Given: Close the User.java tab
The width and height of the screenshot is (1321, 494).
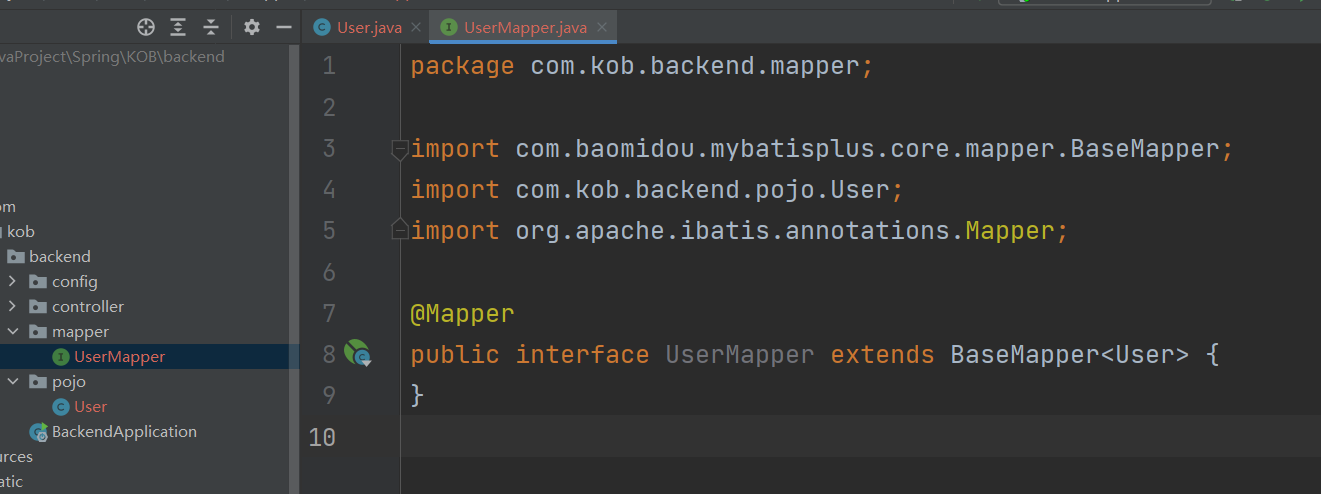Looking at the screenshot, I should (416, 28).
